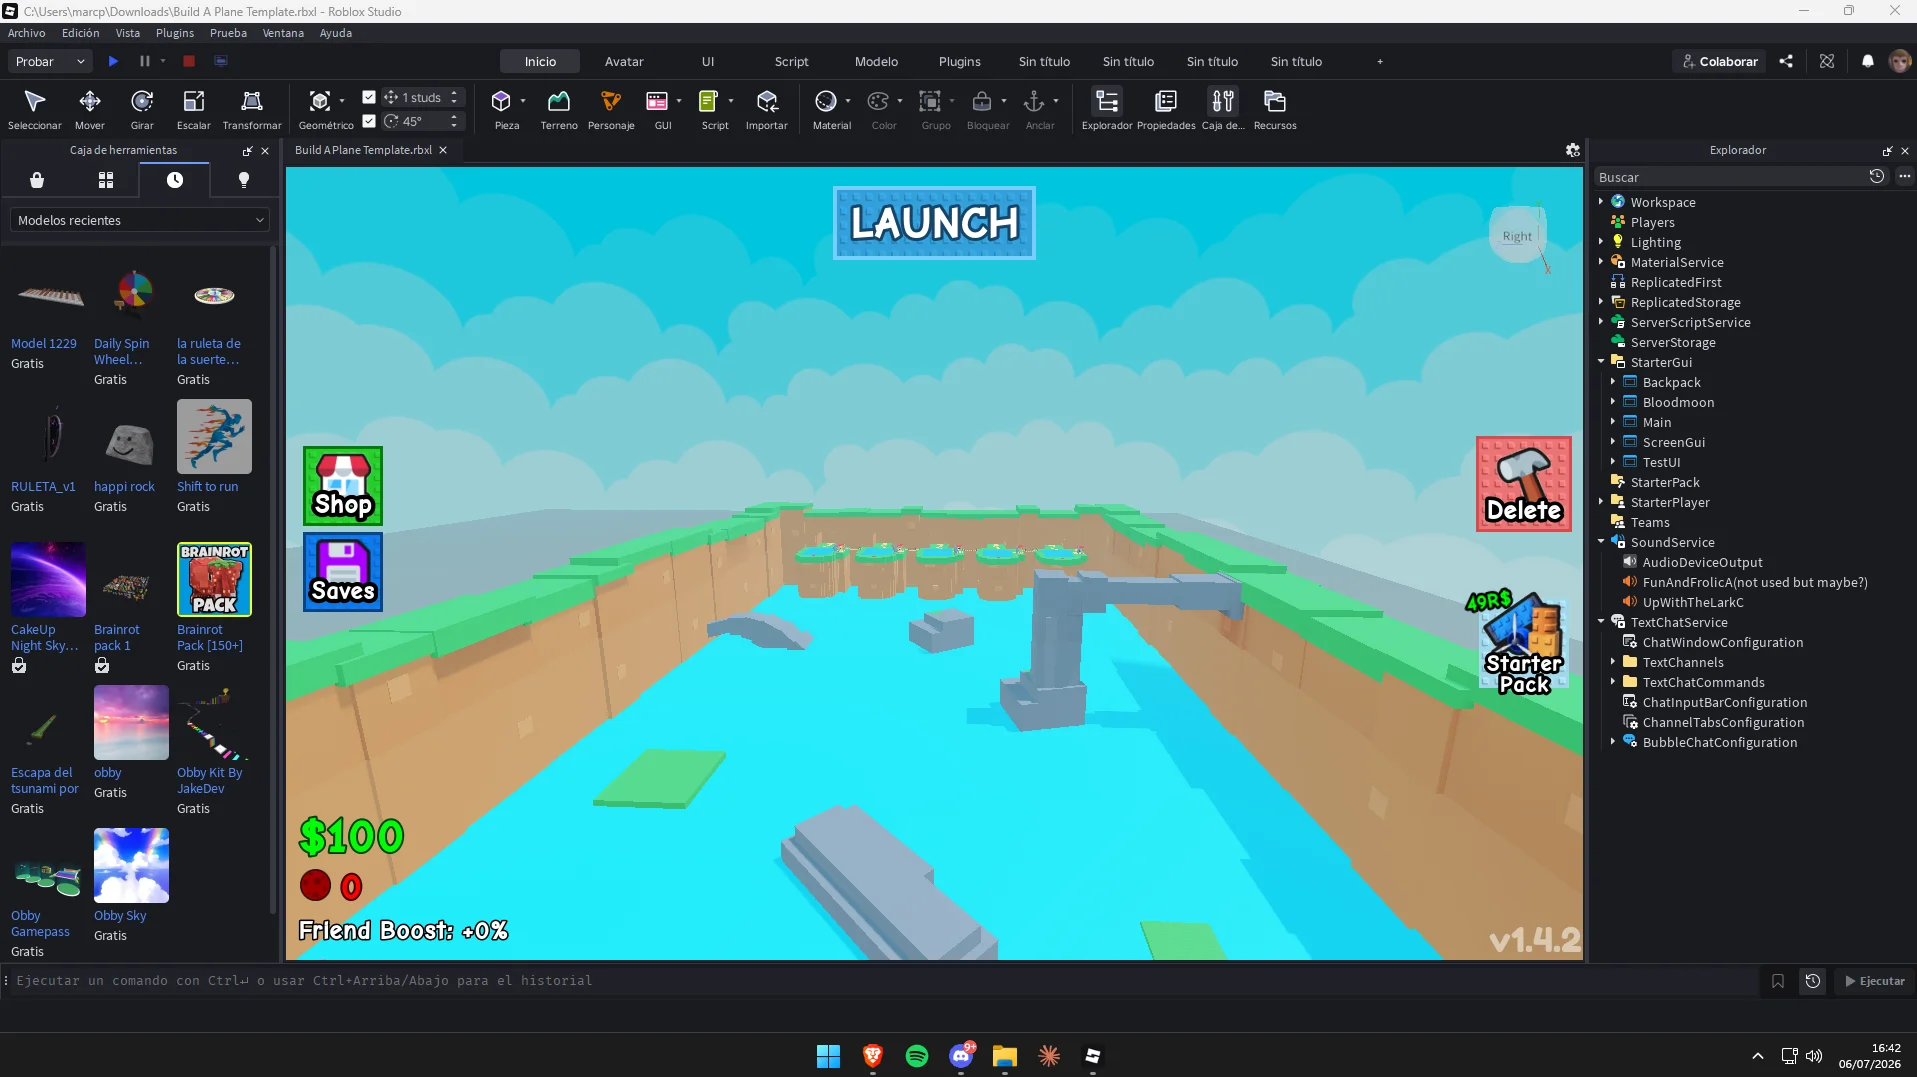Expand the Workspace node

pyautogui.click(x=1601, y=202)
